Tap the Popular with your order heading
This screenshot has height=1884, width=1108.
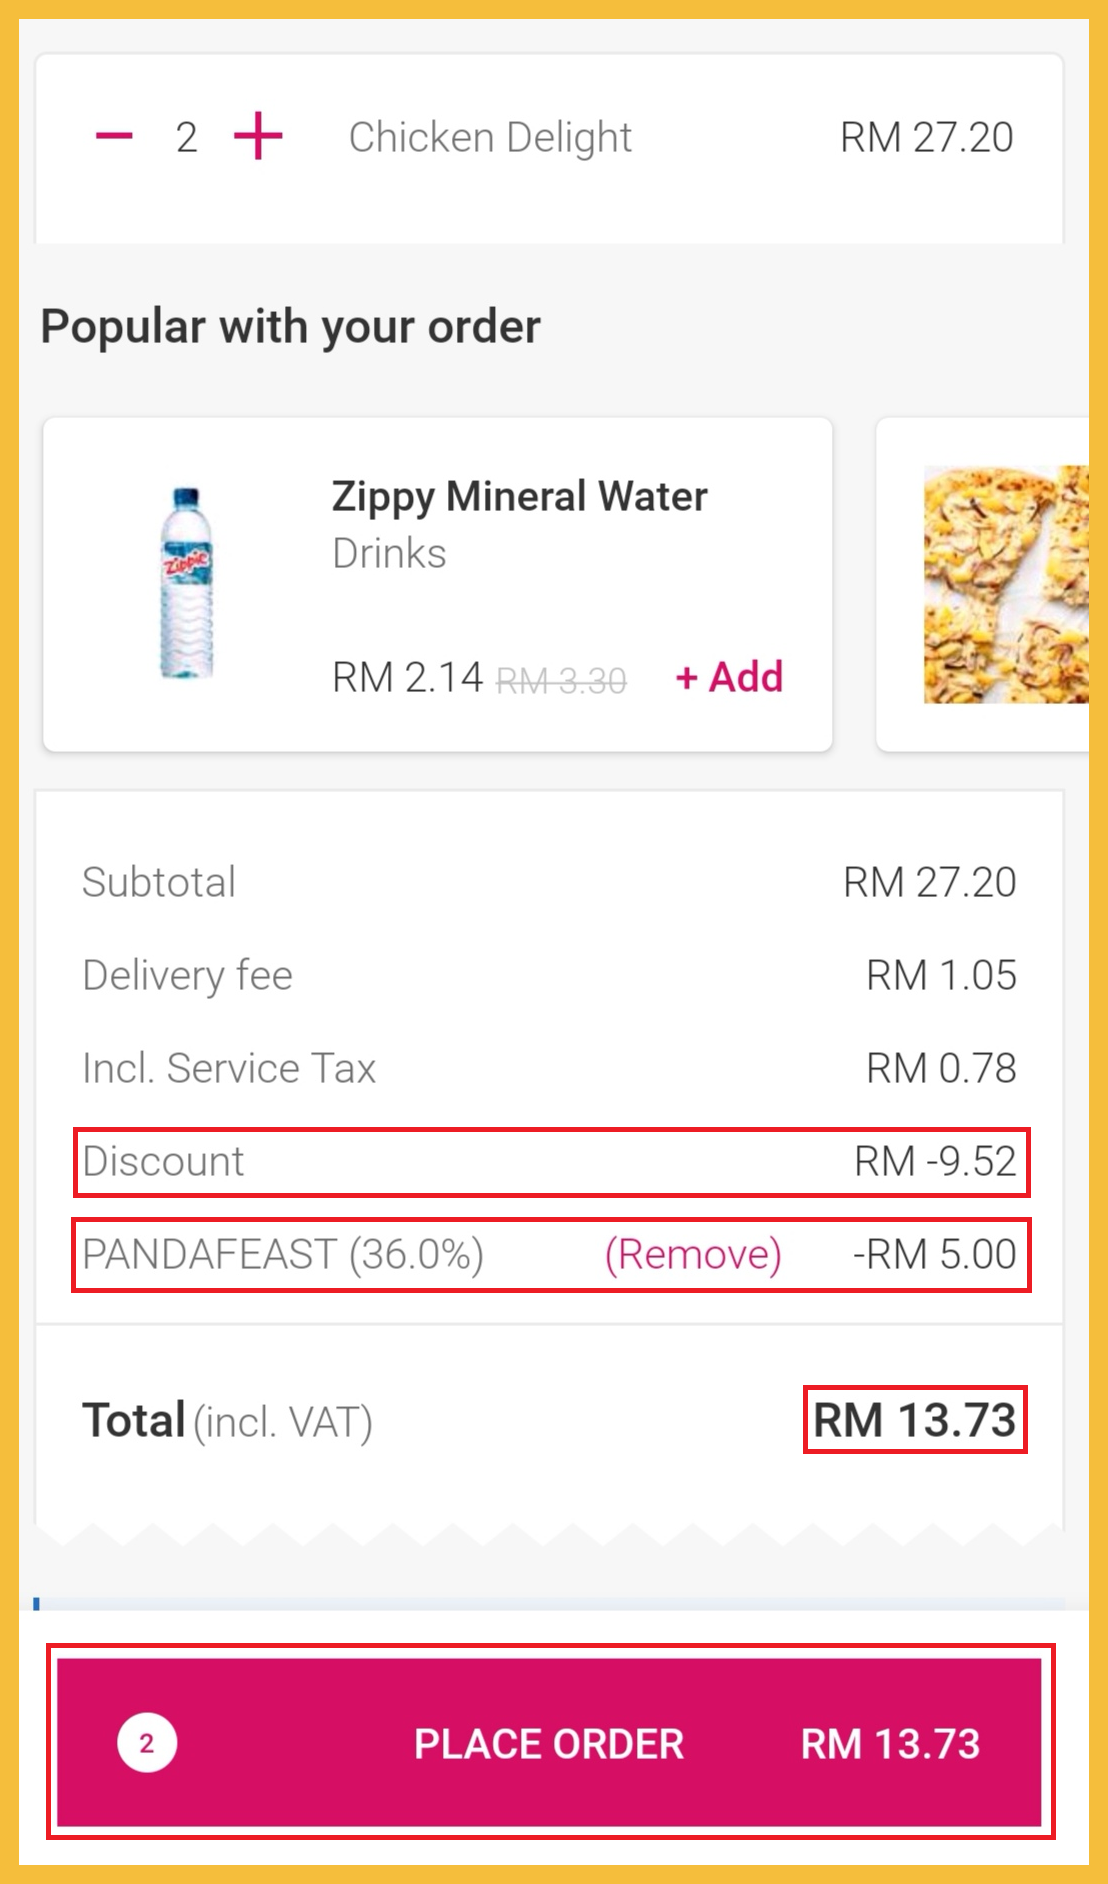[290, 327]
